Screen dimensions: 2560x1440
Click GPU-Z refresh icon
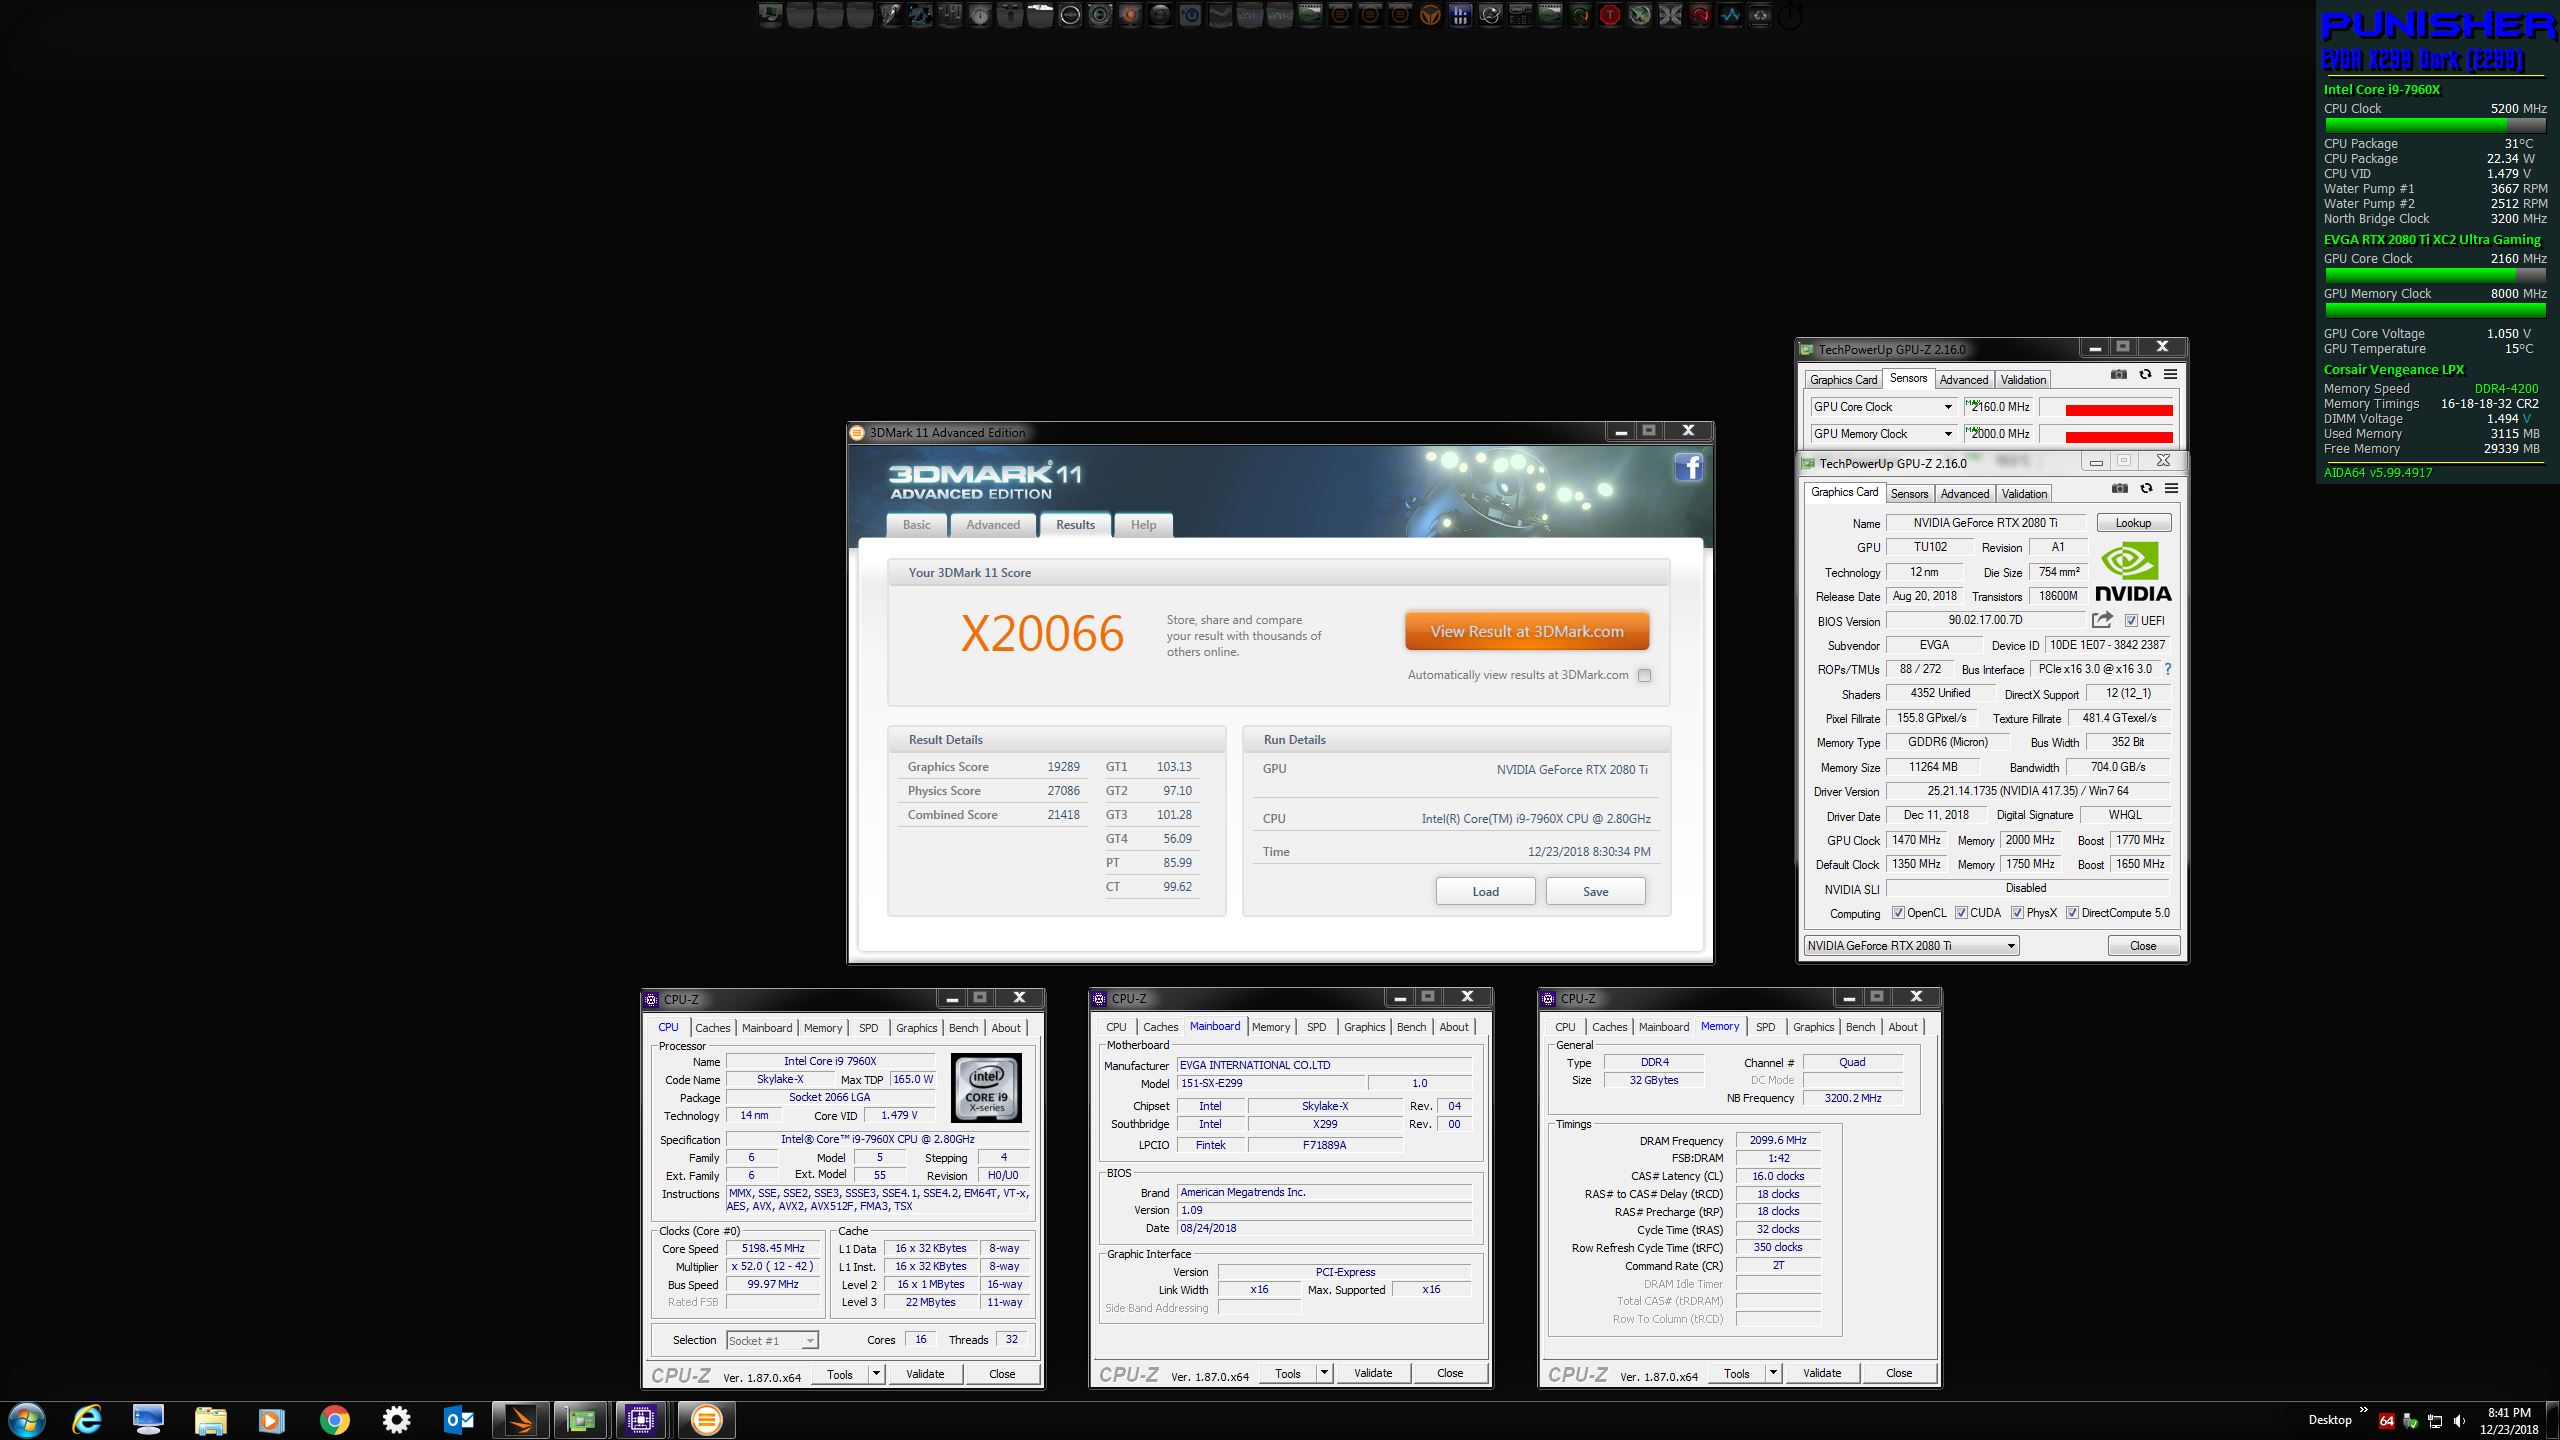tap(2146, 488)
